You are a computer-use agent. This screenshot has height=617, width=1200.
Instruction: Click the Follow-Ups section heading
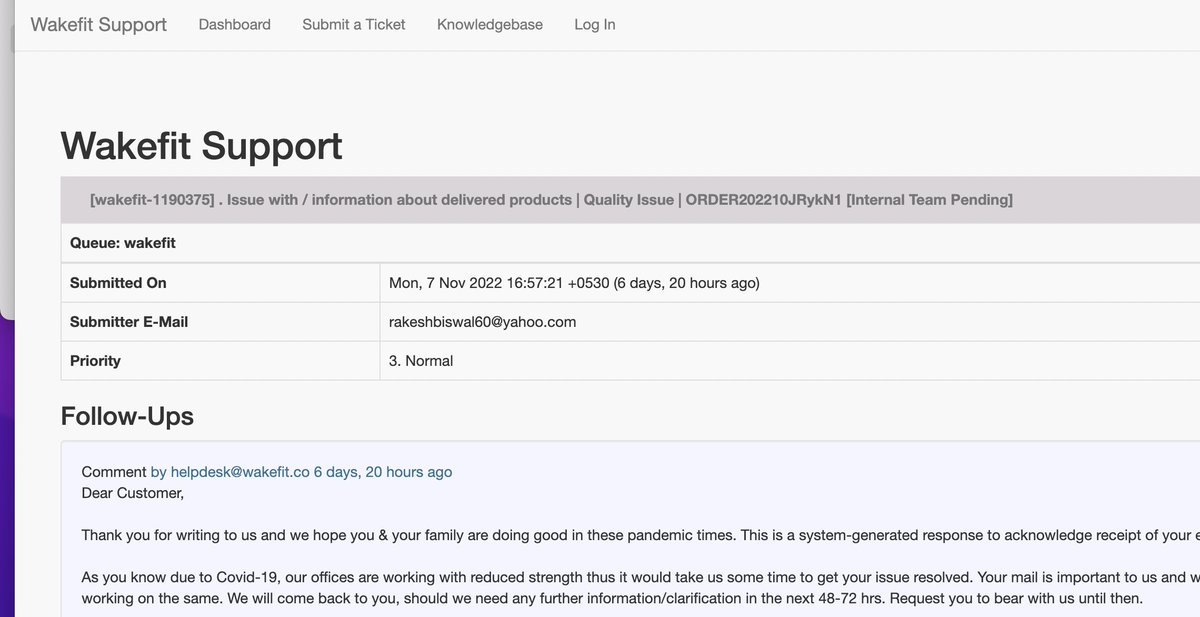click(x=127, y=416)
